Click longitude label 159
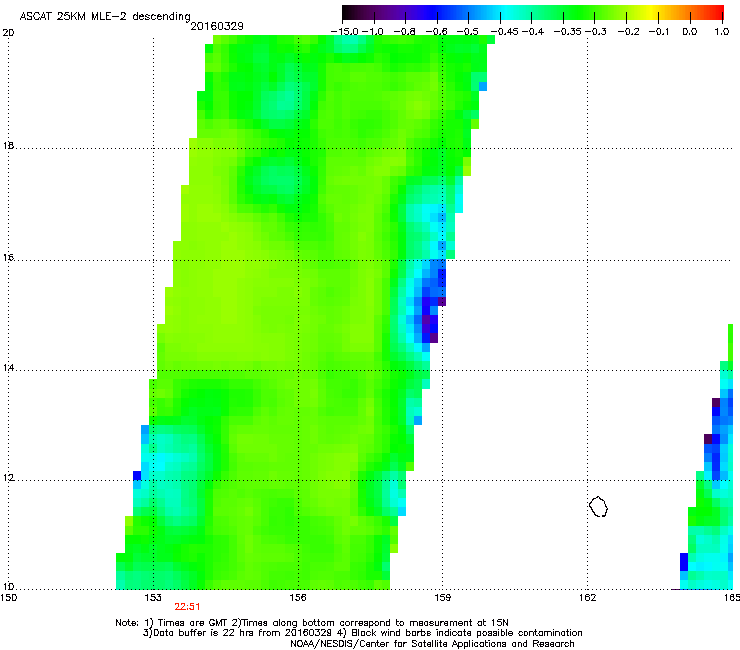740x650 pixels. pyautogui.click(x=443, y=598)
